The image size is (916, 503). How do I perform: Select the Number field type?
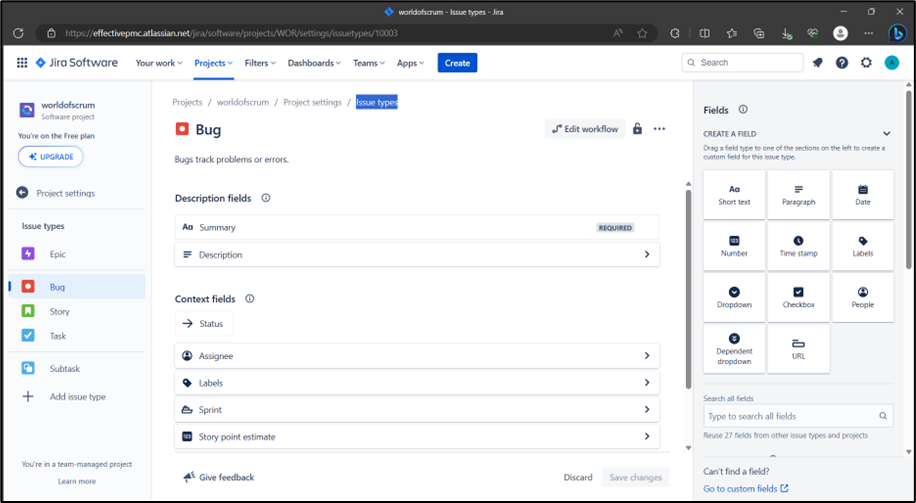(x=734, y=247)
